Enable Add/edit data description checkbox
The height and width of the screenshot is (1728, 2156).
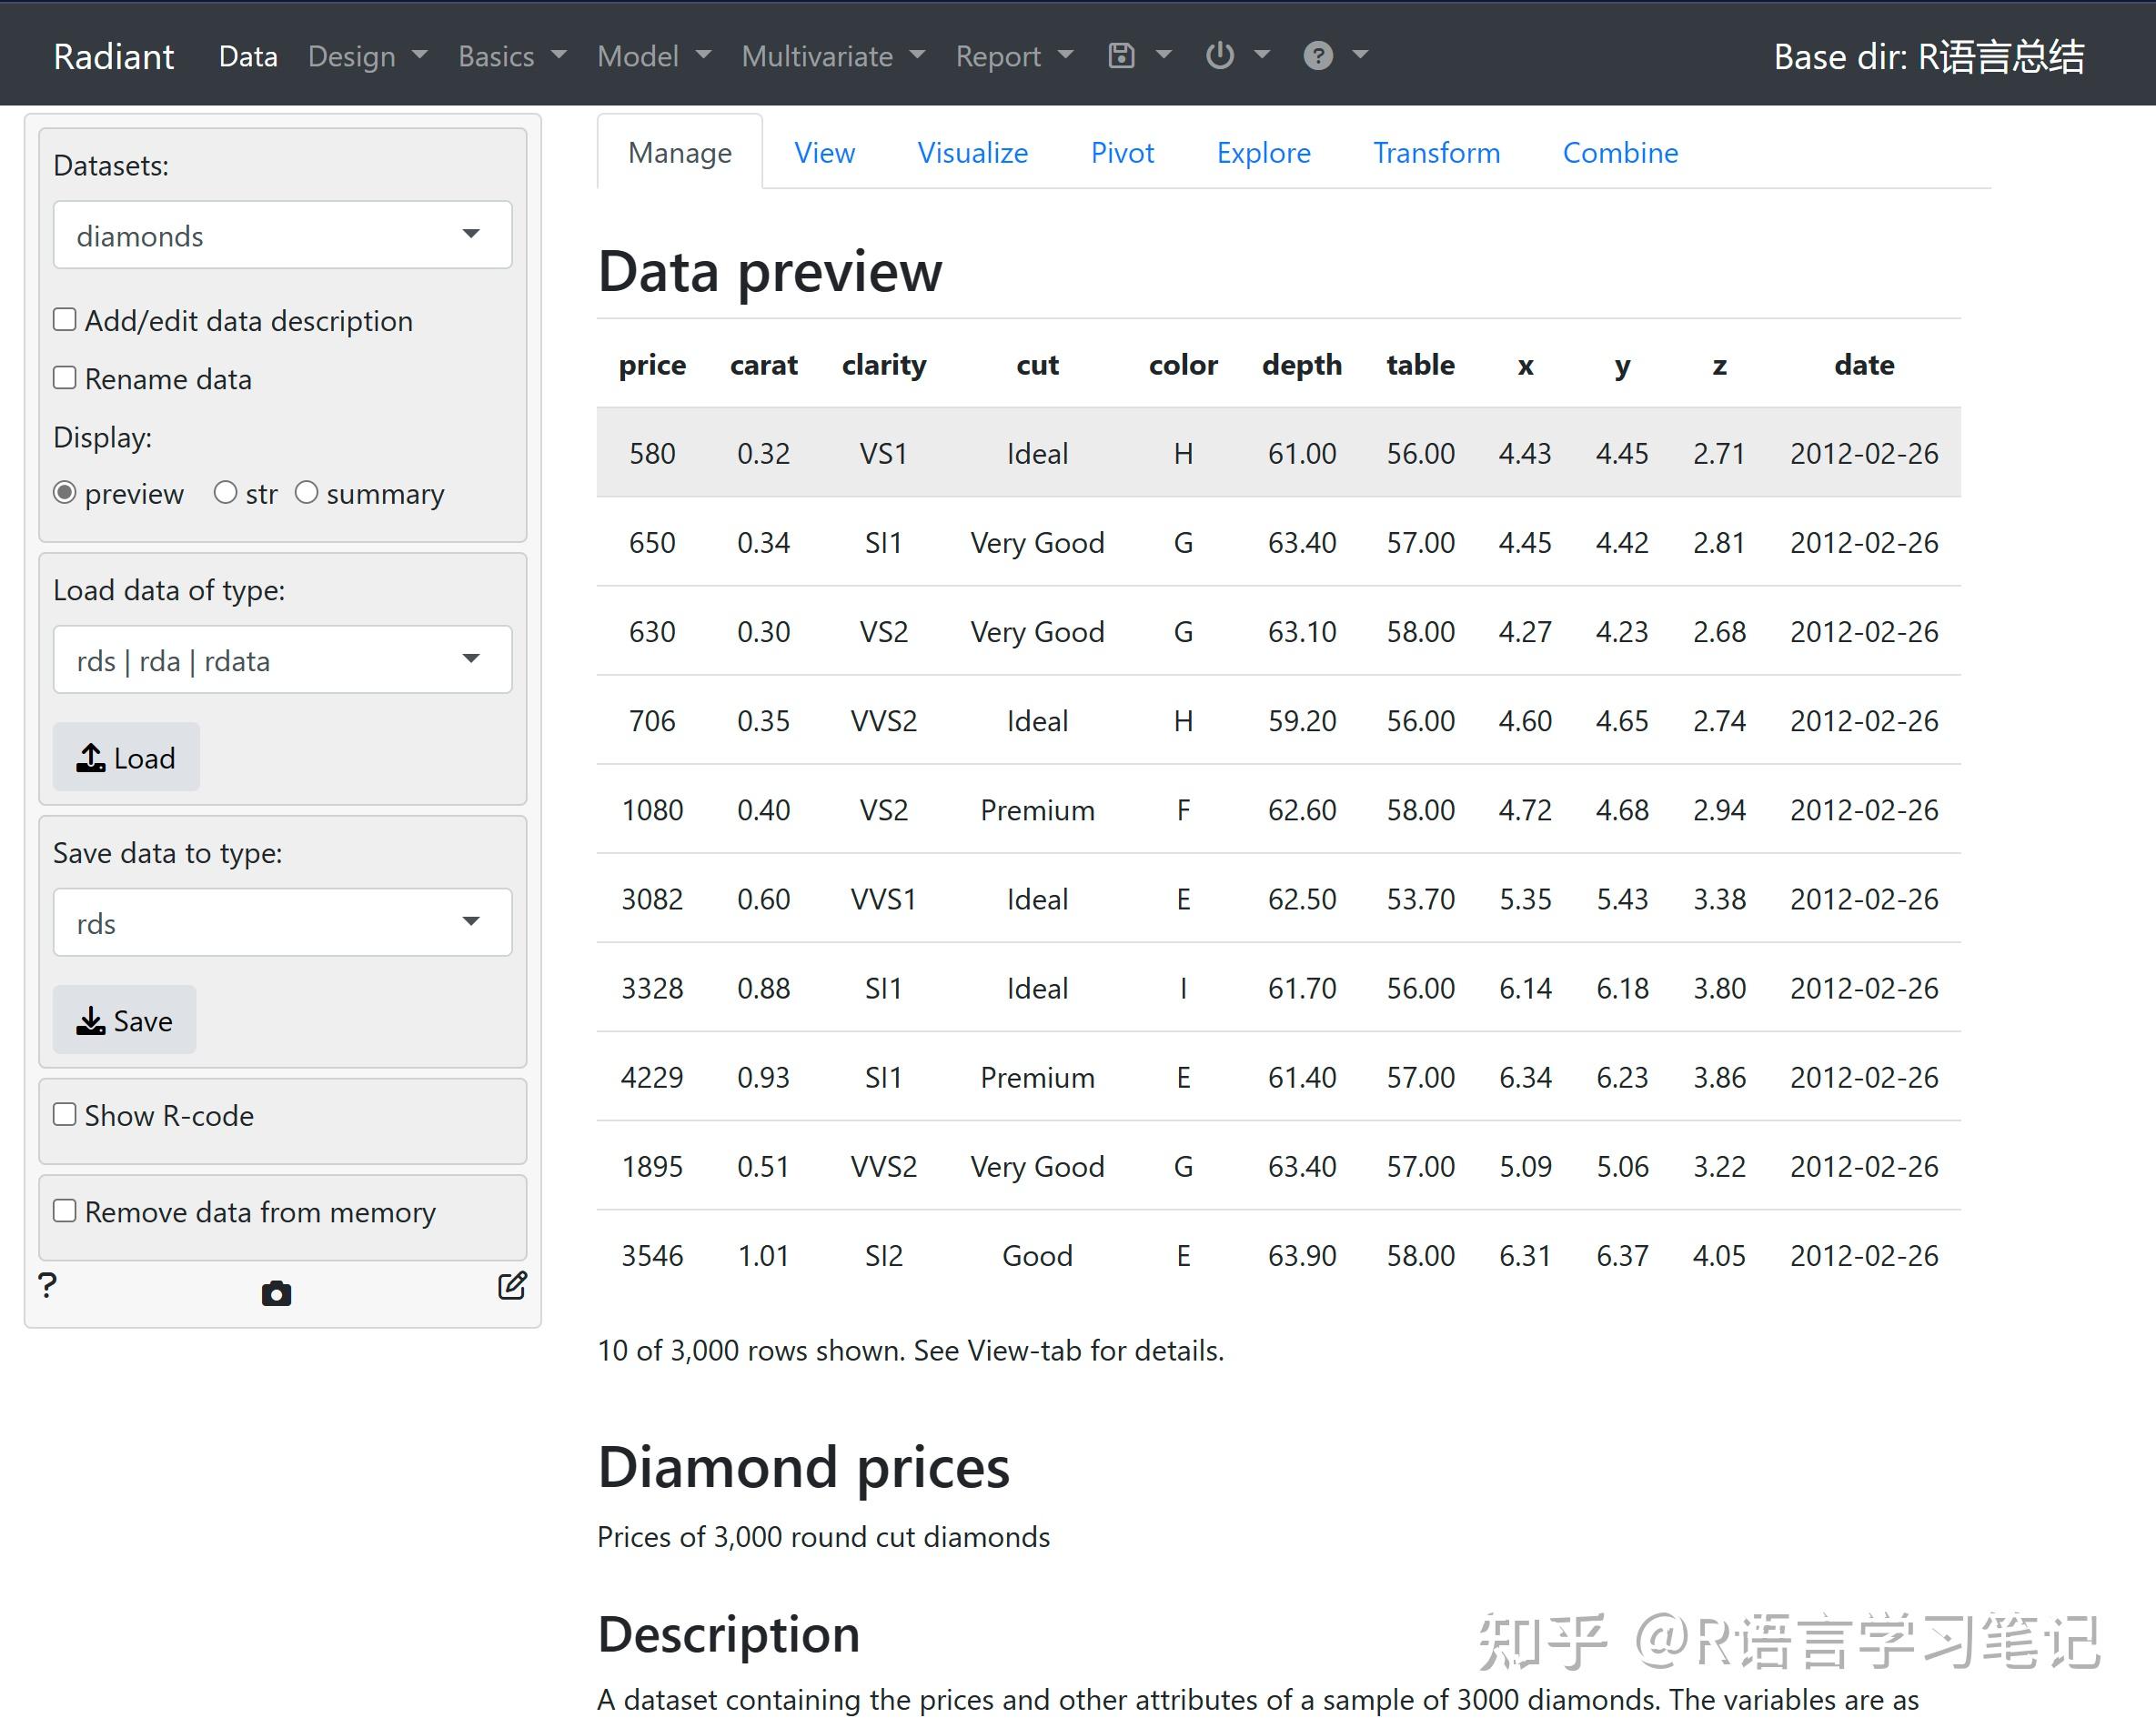click(x=65, y=320)
